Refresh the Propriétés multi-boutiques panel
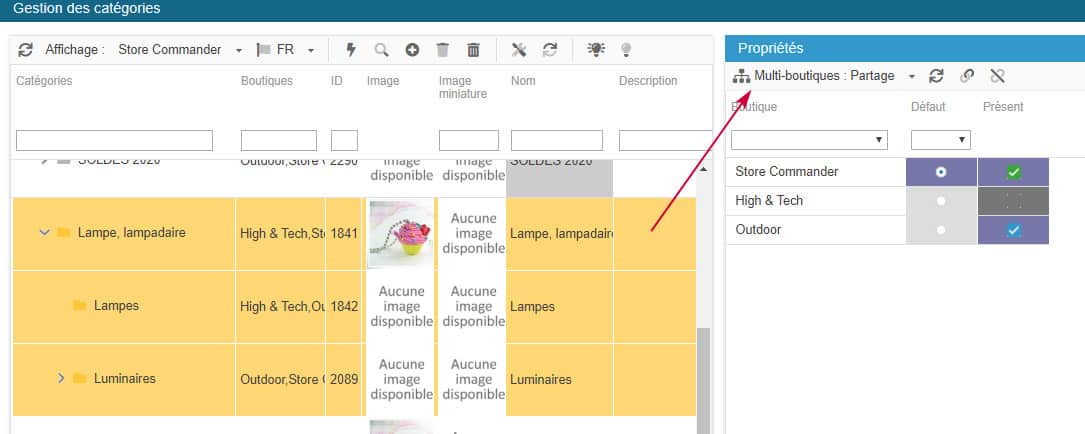 click(936, 76)
